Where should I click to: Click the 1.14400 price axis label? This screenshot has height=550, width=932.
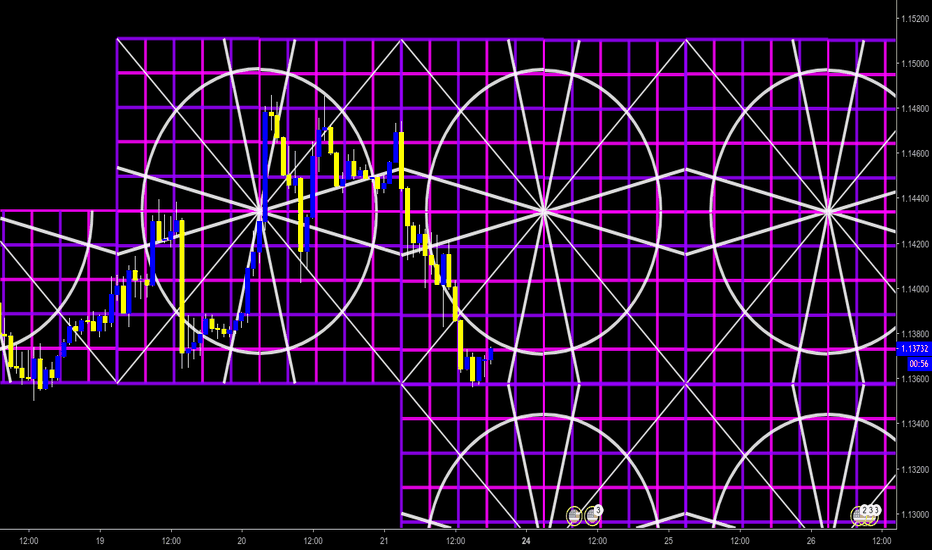(x=915, y=199)
